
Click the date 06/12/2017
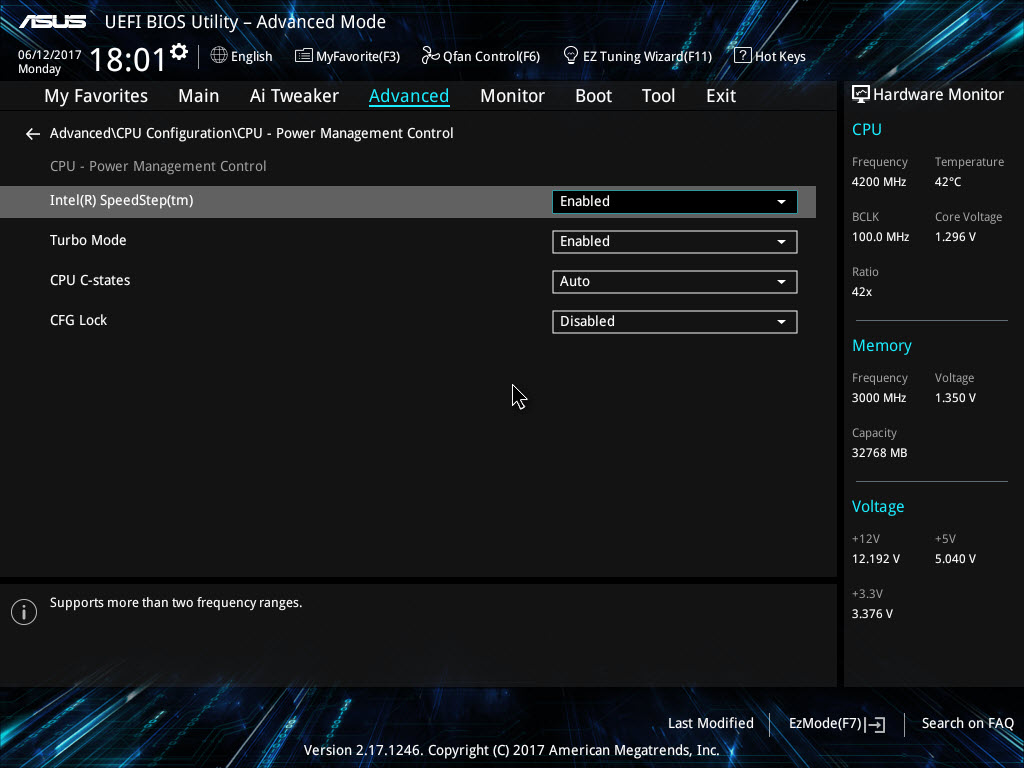50,55
